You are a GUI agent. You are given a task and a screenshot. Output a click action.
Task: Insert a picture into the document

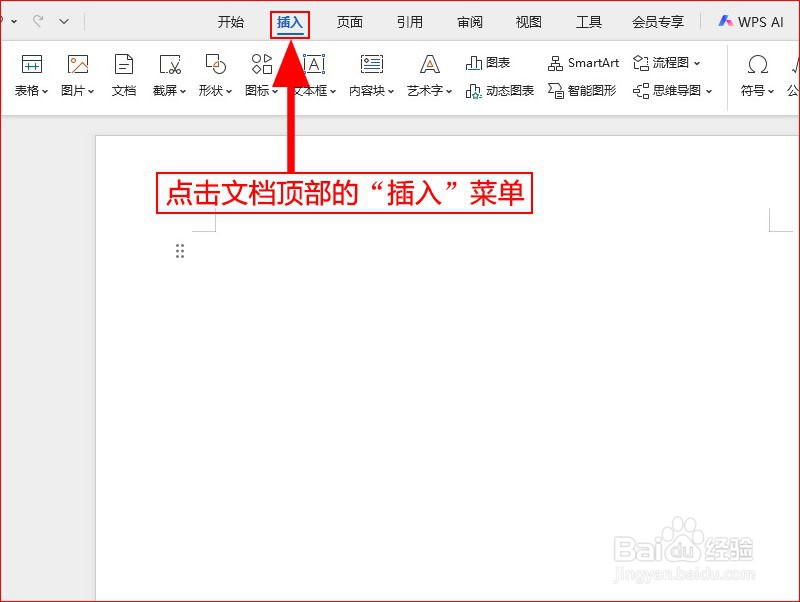[x=76, y=75]
